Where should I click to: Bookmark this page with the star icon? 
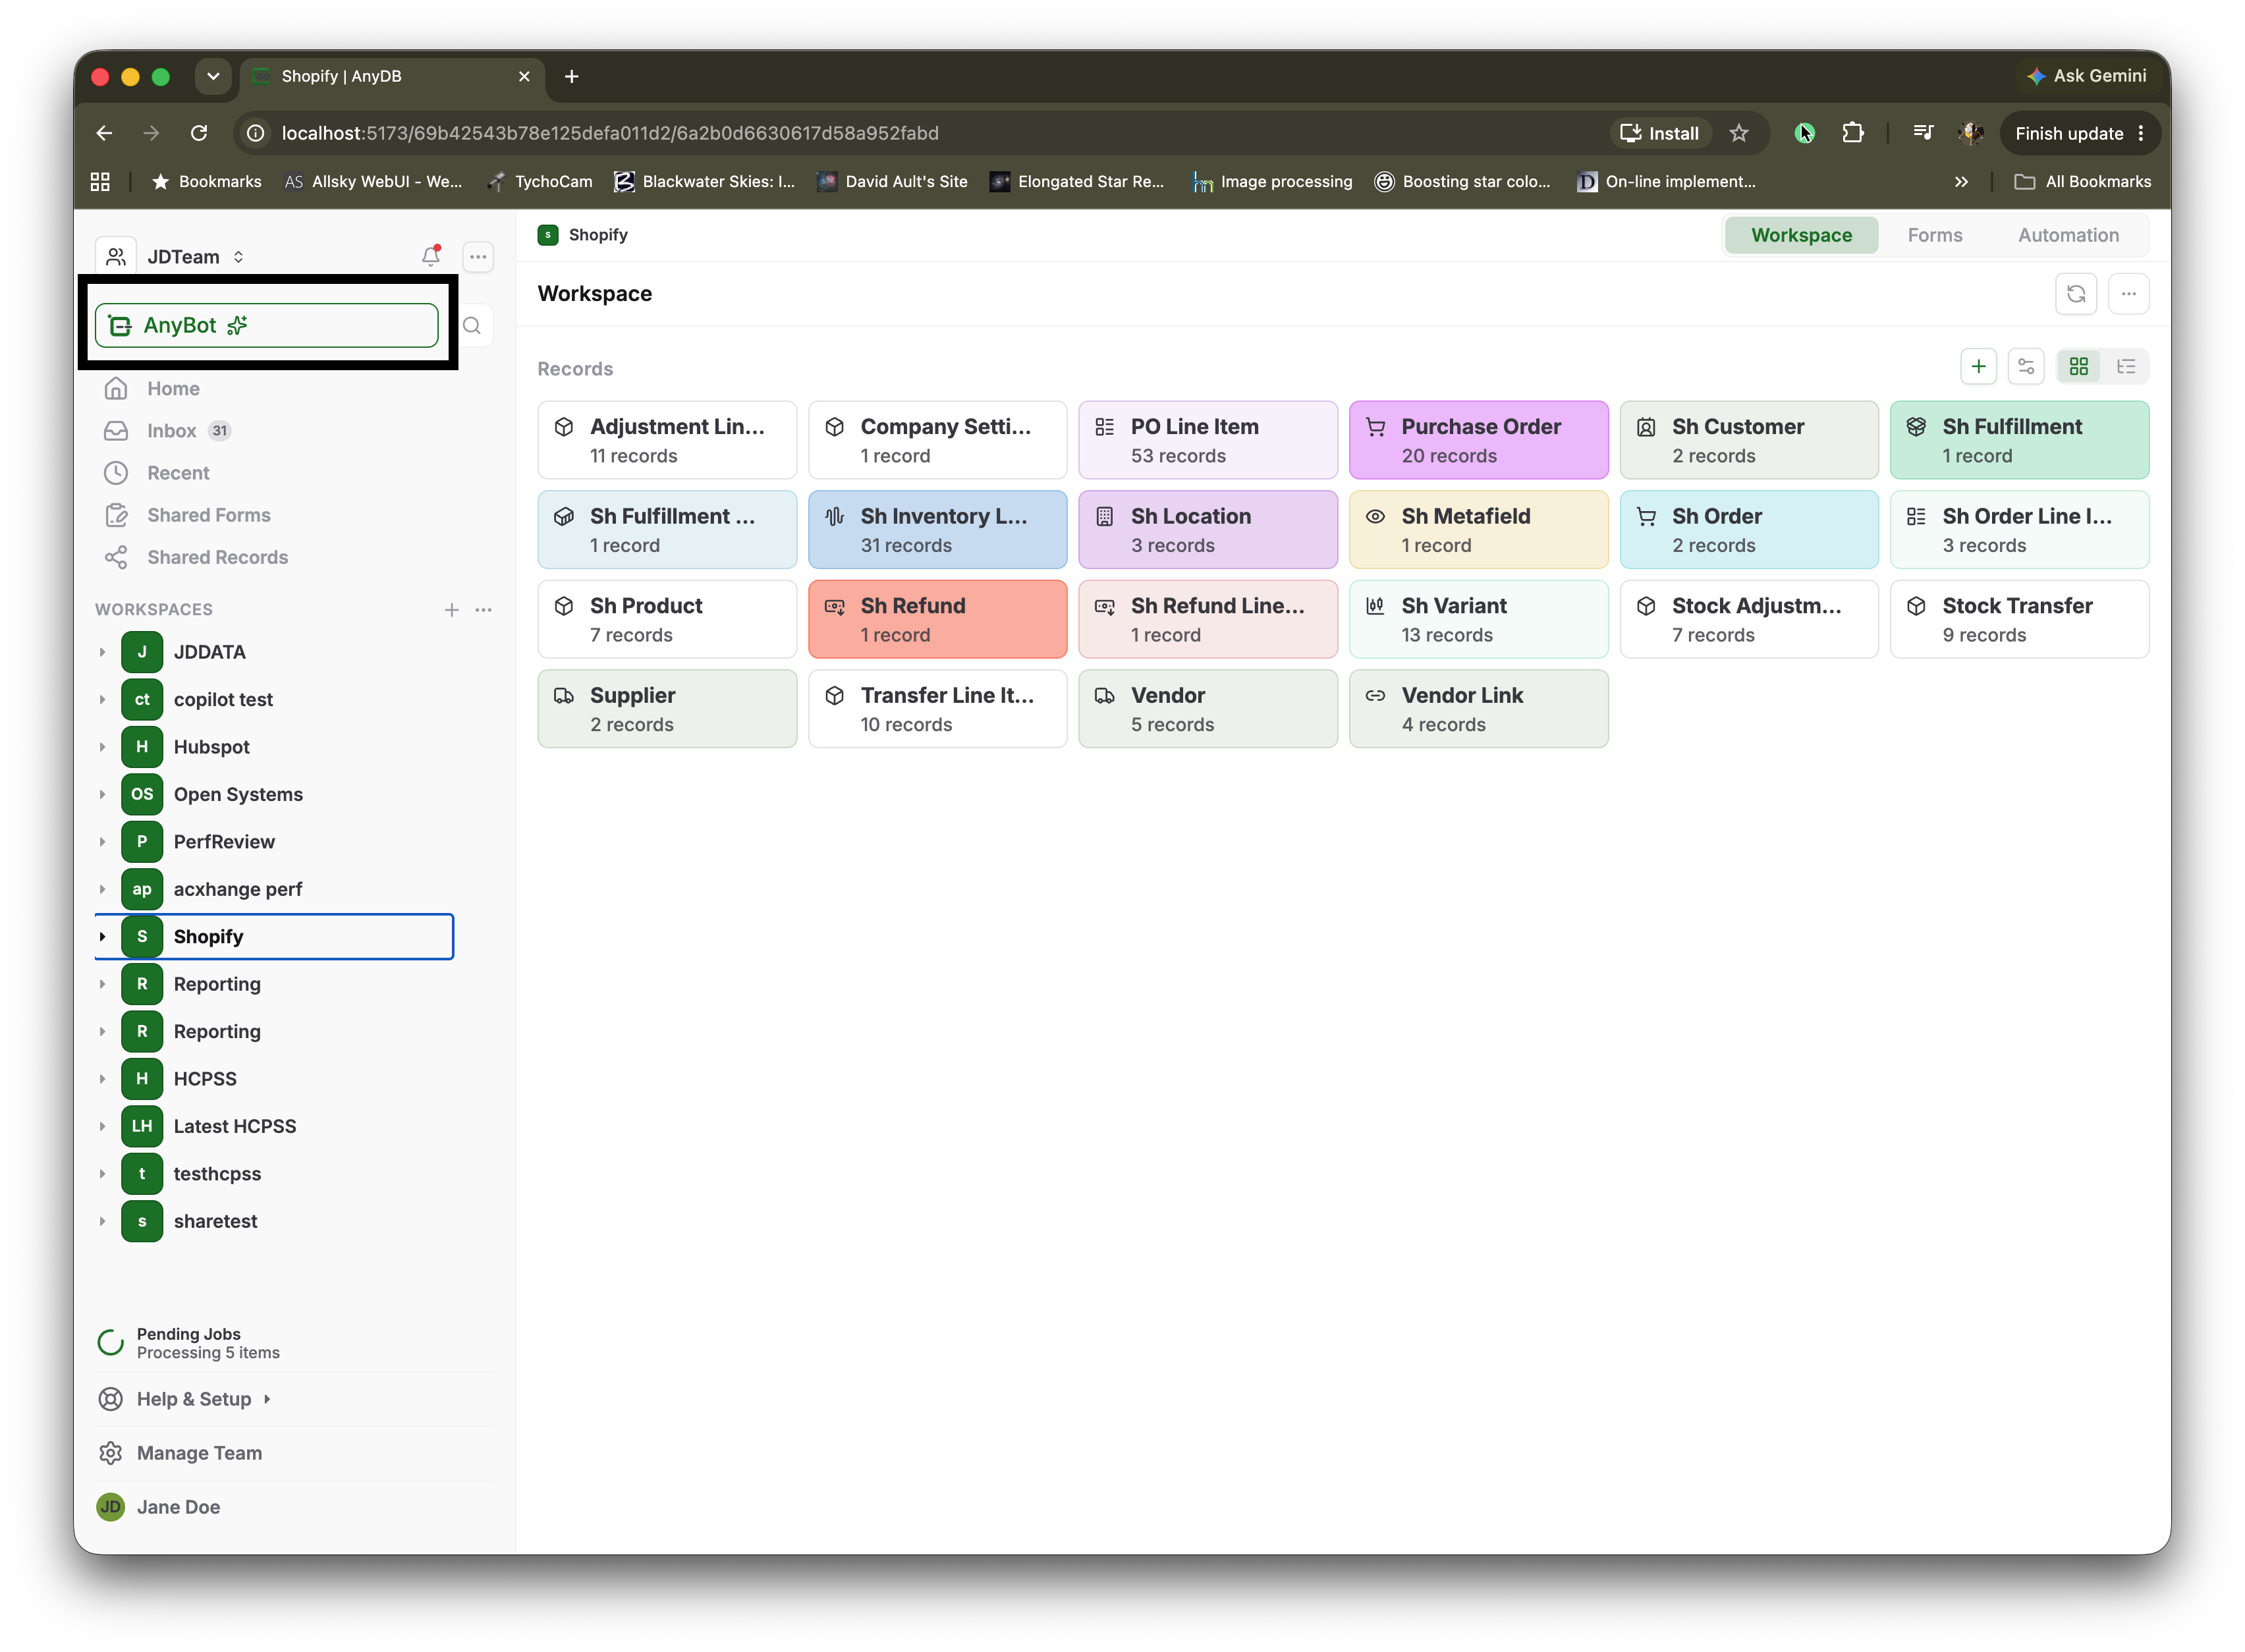[1739, 133]
